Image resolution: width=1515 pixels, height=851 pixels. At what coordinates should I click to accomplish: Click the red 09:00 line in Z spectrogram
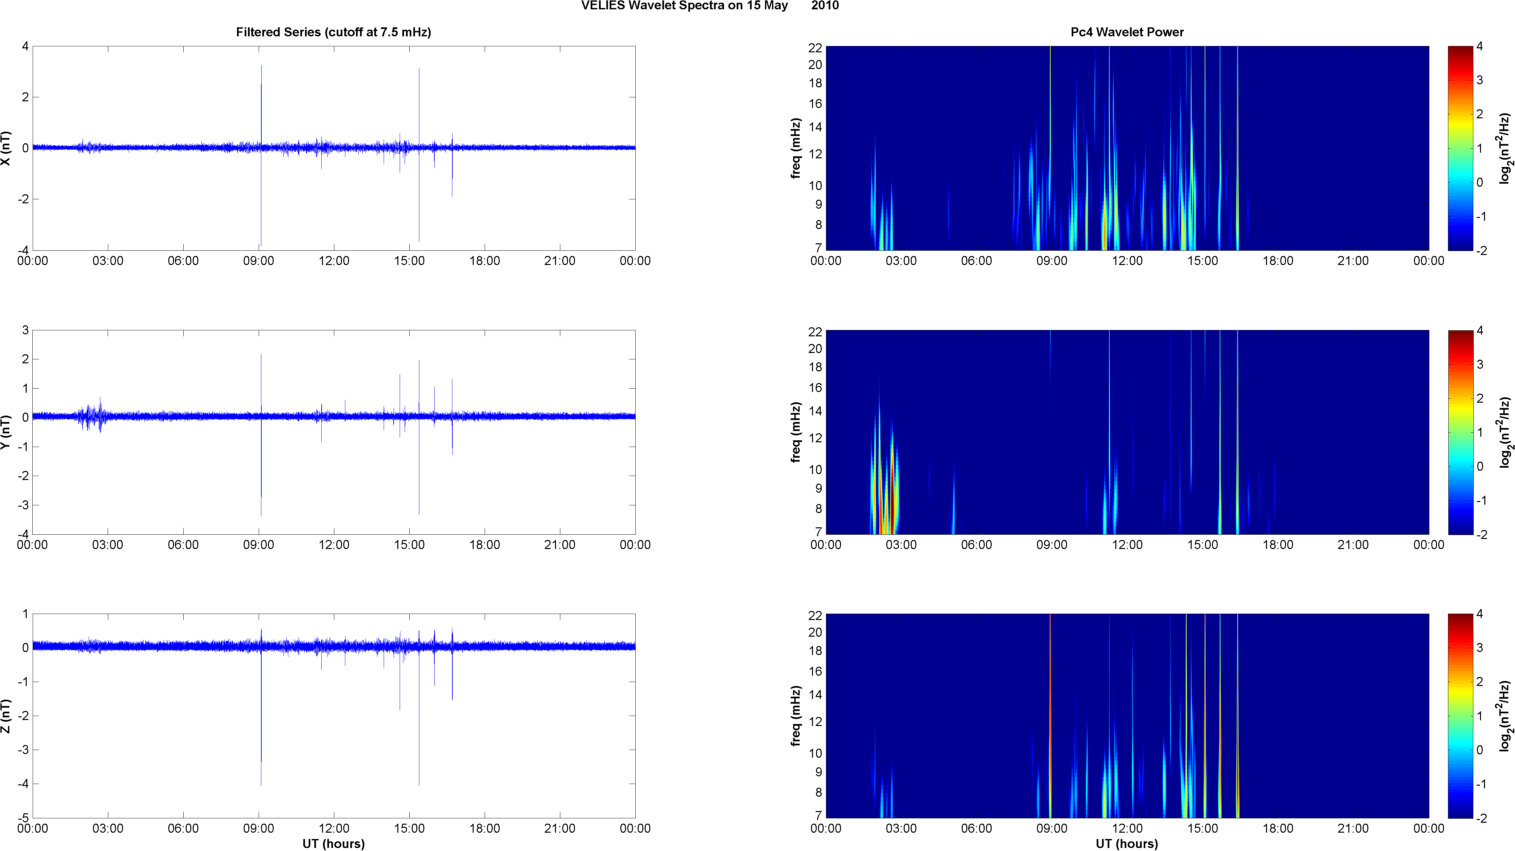coord(1050,716)
